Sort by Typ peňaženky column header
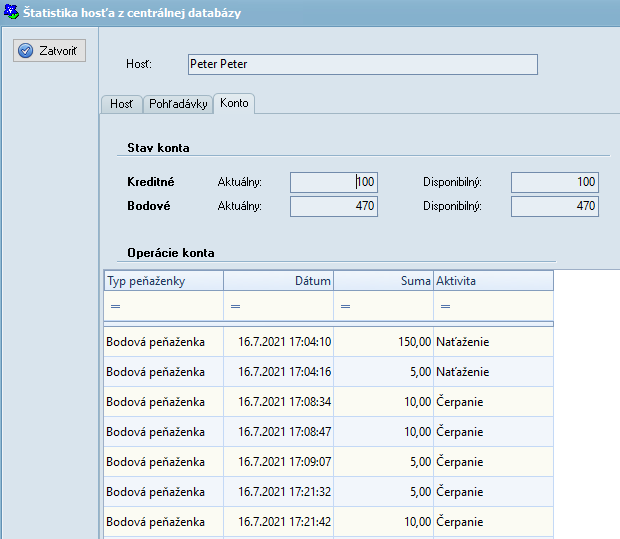Viewport: 620px width, 539px height. [163, 281]
